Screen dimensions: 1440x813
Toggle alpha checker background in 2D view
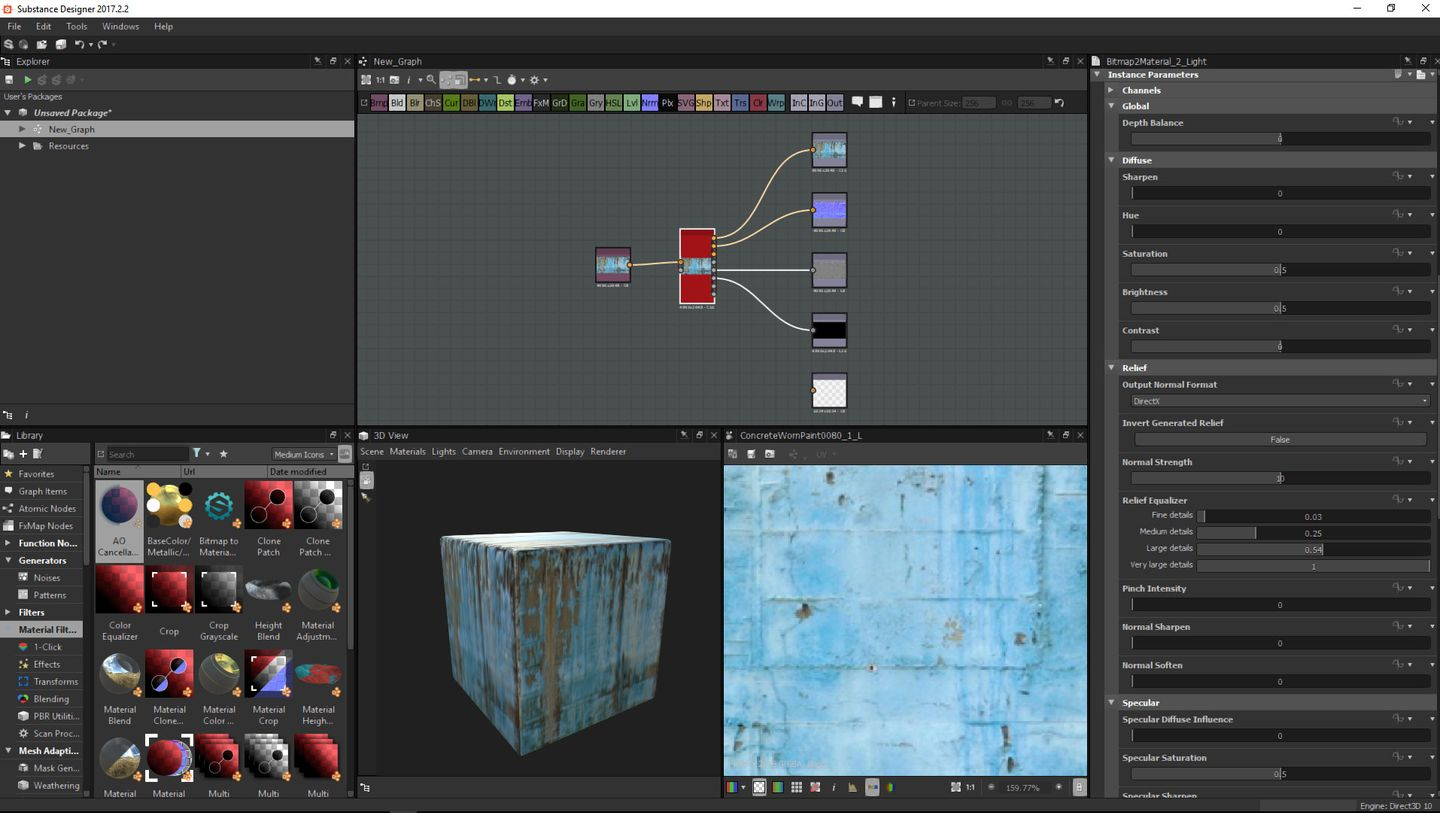click(759, 788)
